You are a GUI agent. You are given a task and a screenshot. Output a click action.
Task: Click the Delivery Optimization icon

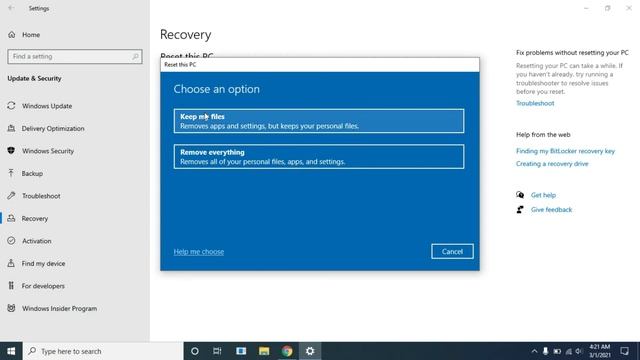point(11,128)
